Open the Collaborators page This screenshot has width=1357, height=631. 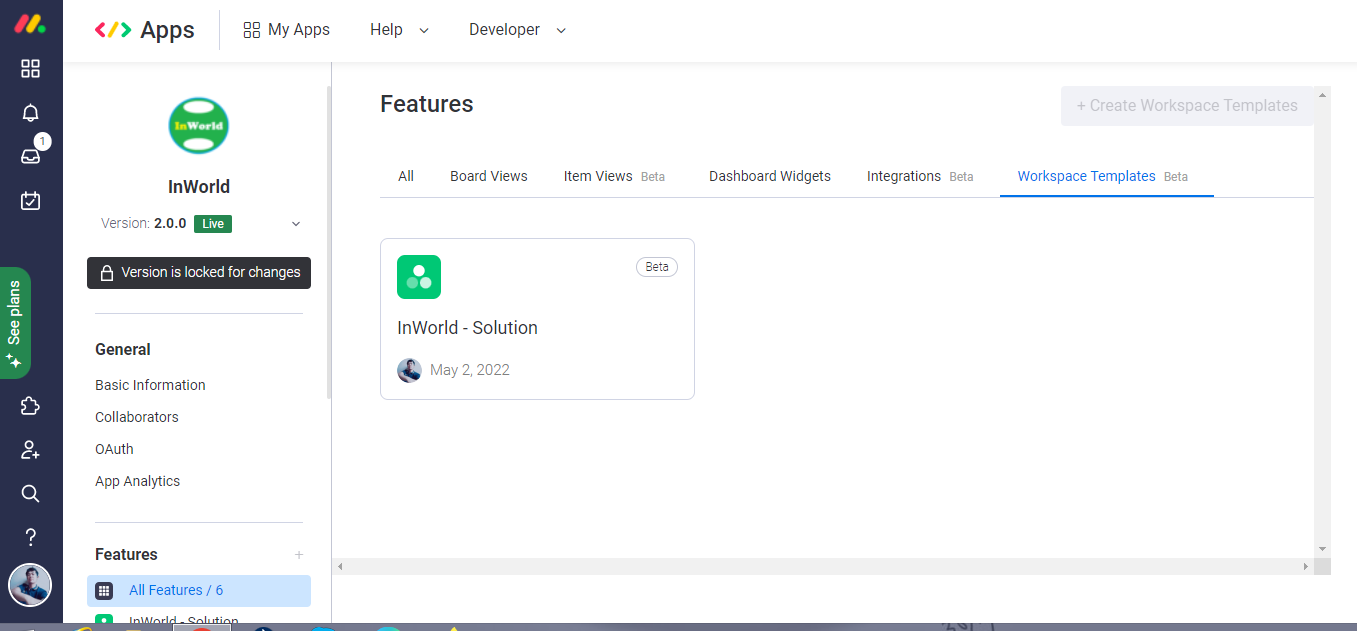(137, 417)
